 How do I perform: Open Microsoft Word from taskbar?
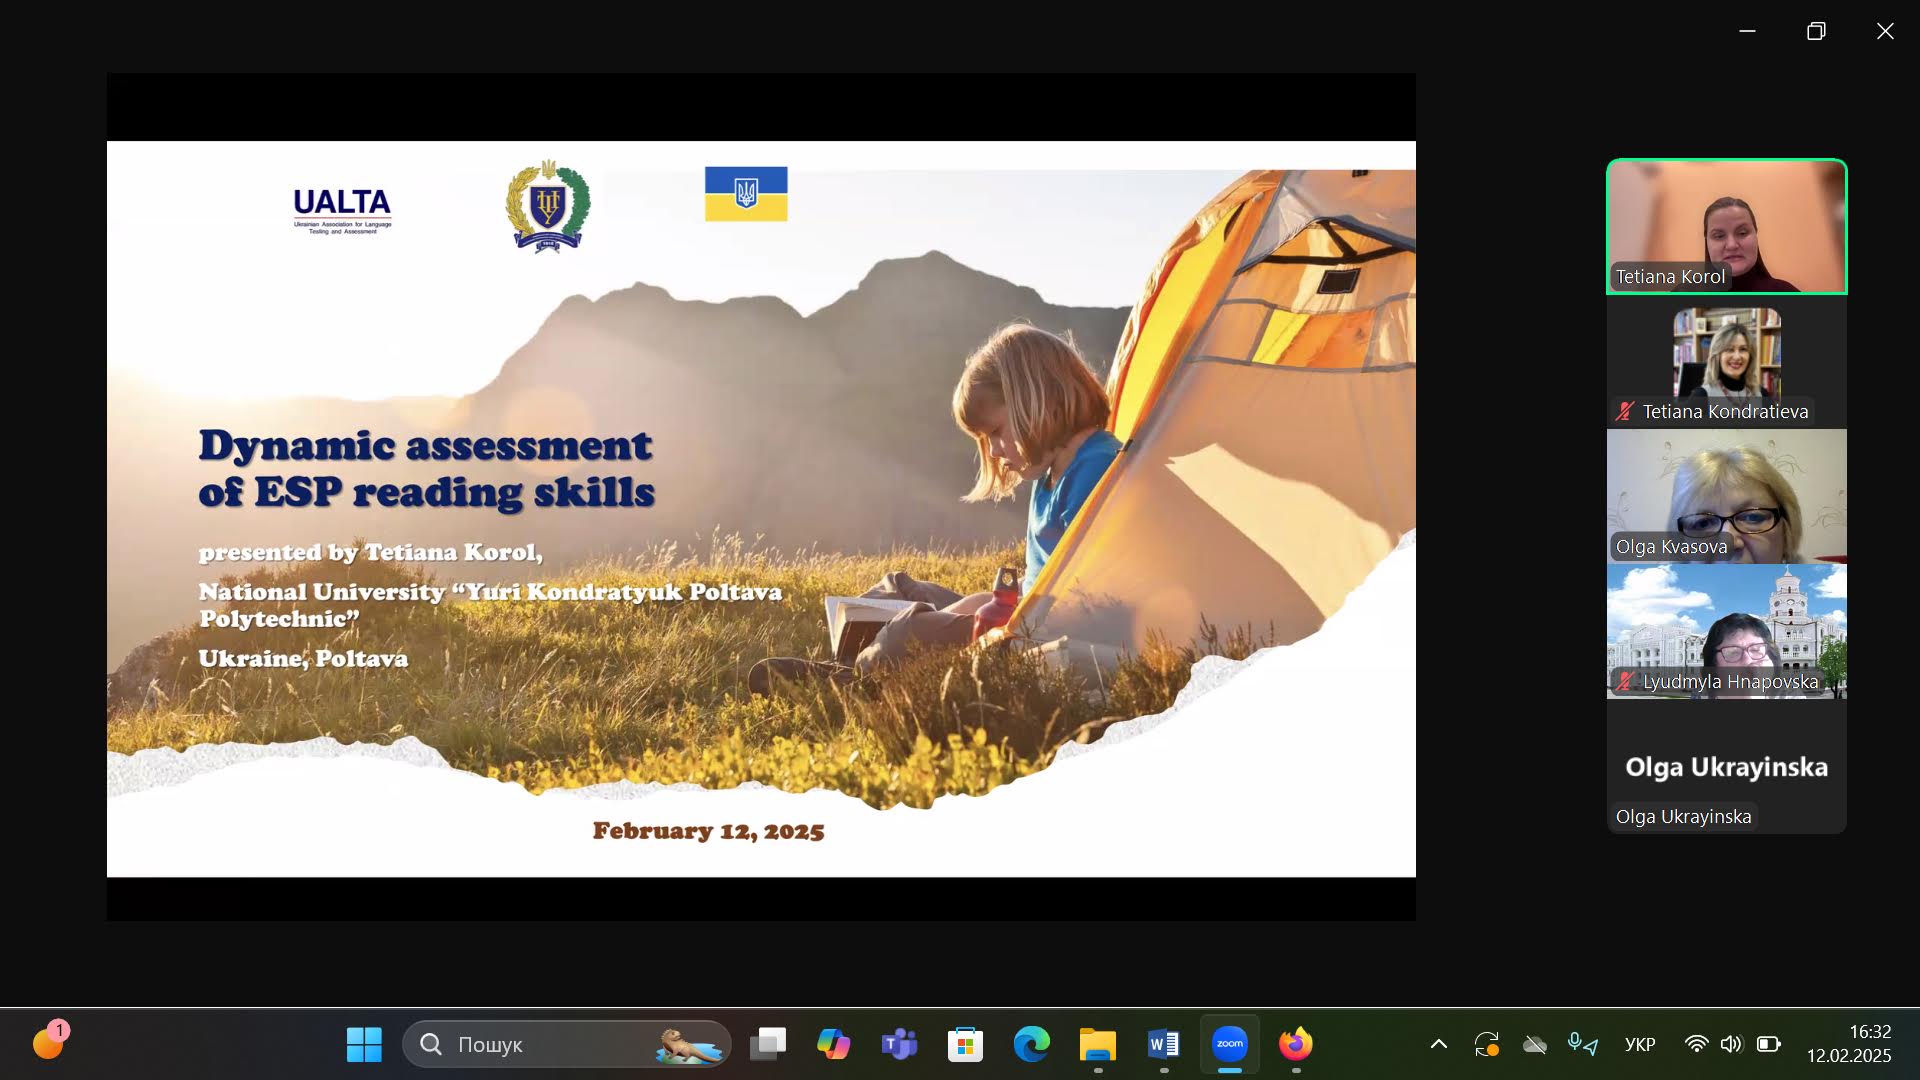pos(1163,1044)
